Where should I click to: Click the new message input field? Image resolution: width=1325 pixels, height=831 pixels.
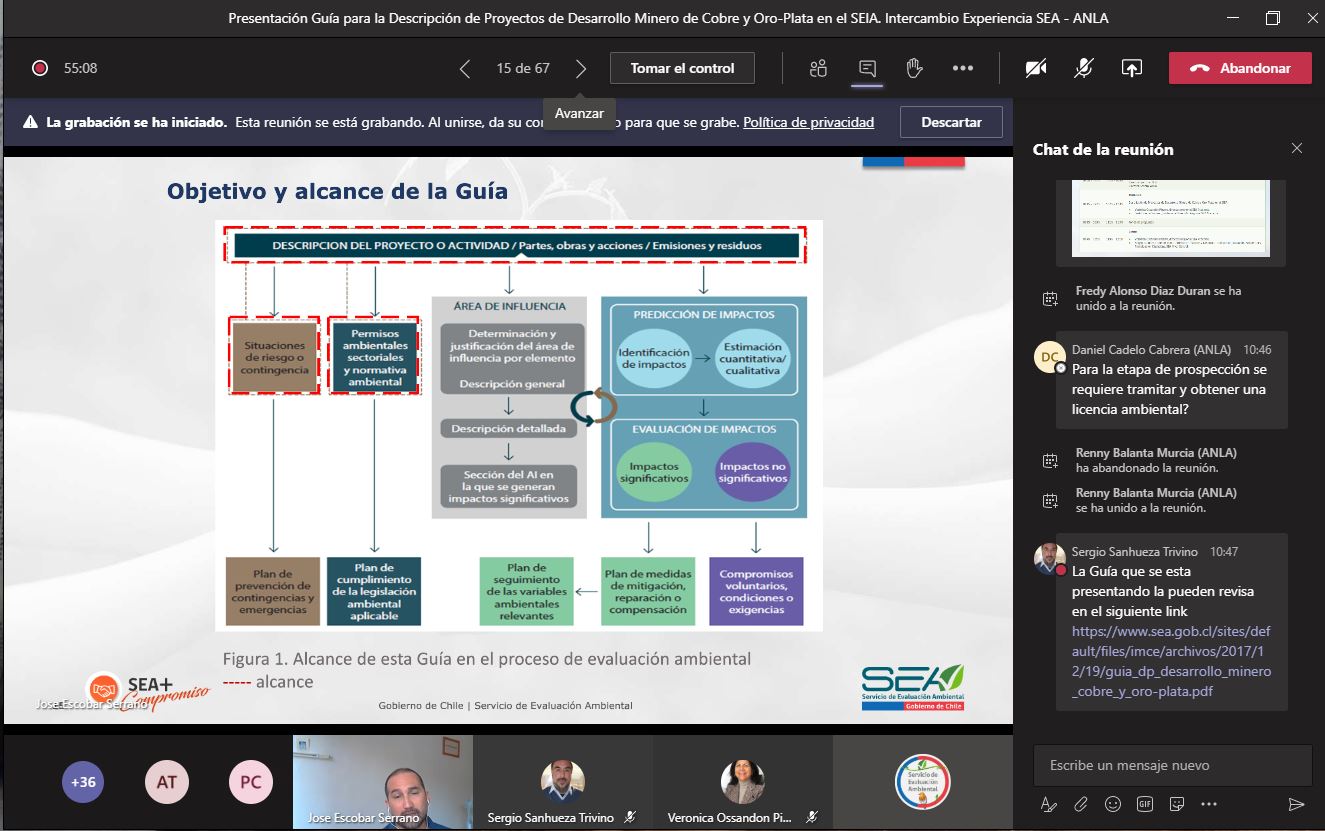(x=1172, y=765)
